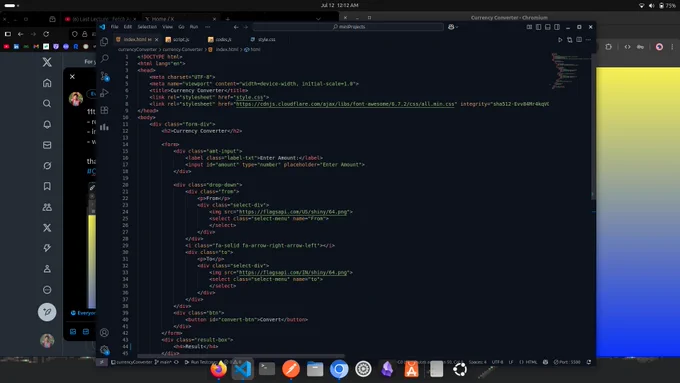Open the Run menu in VS Code
Image resolution: width=680 pixels, height=383 pixels.
click(194, 27)
